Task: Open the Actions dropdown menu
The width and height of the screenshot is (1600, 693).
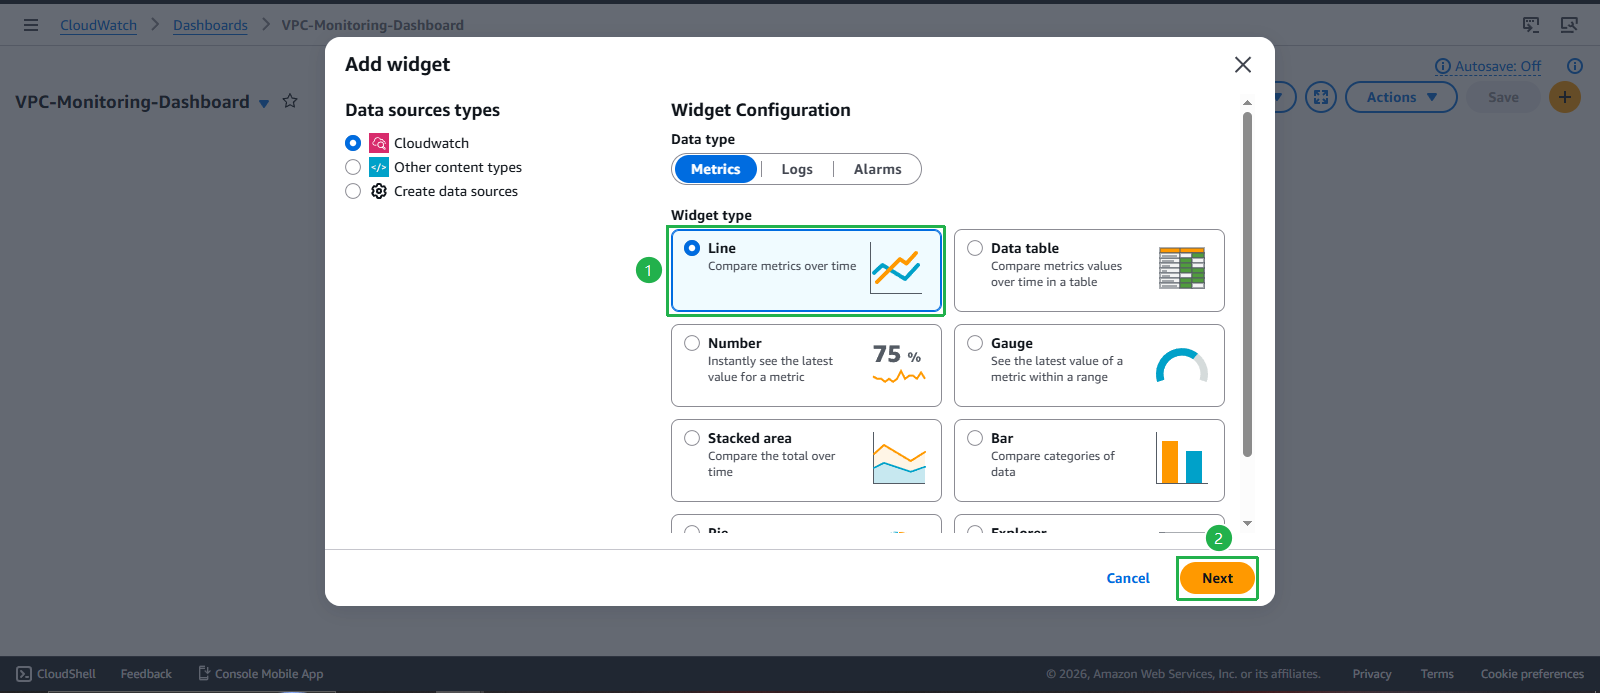Action: point(1401,97)
